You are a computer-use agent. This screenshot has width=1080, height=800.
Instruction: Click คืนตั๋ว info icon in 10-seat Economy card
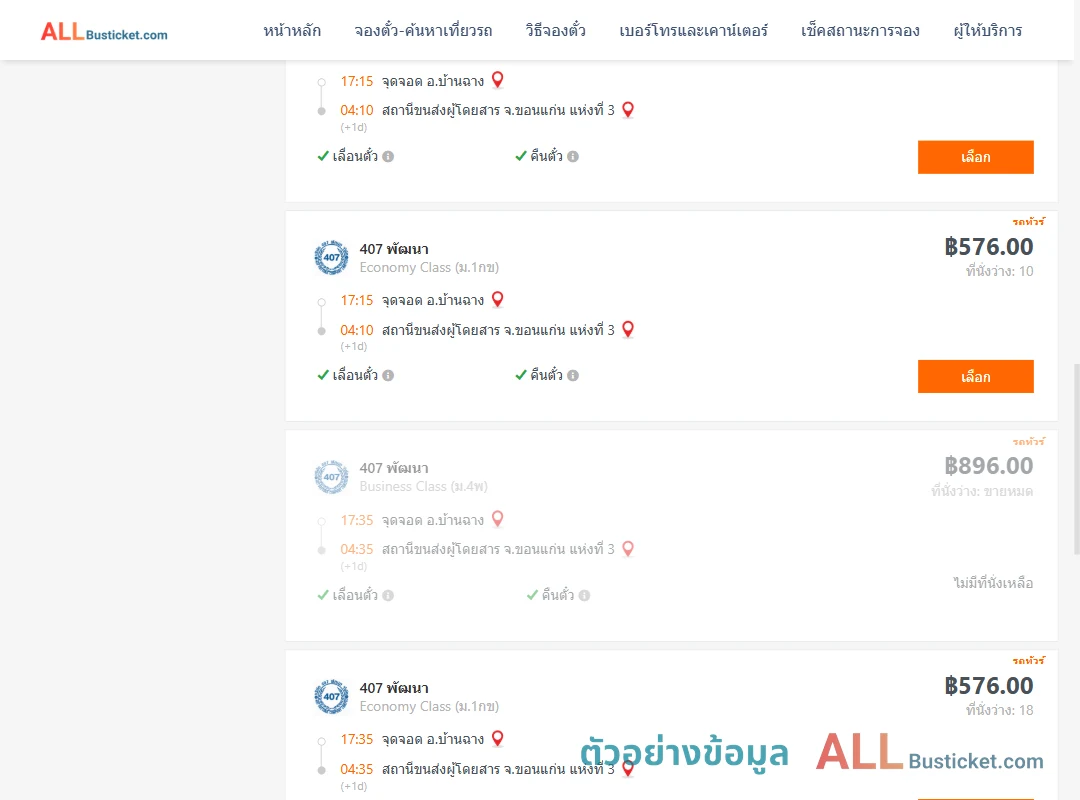(x=573, y=376)
